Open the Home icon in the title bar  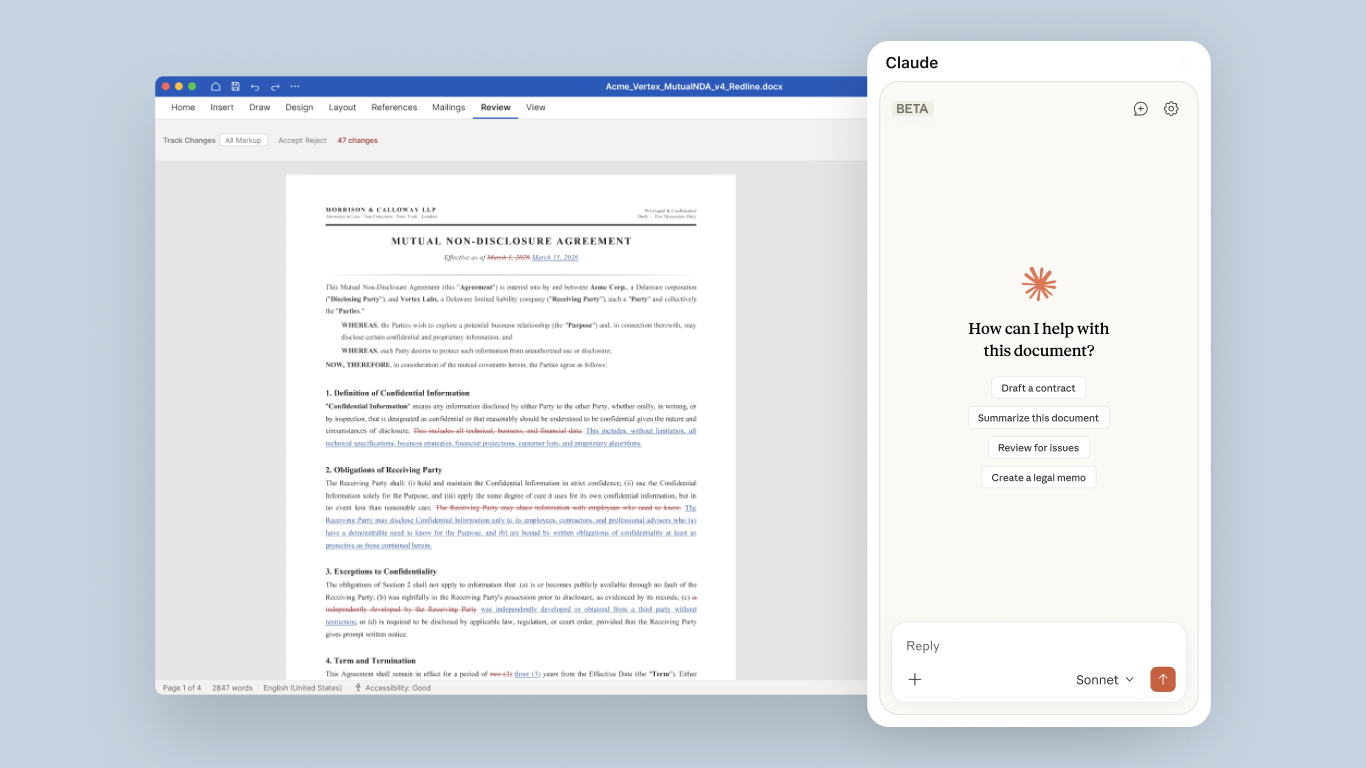tap(215, 86)
